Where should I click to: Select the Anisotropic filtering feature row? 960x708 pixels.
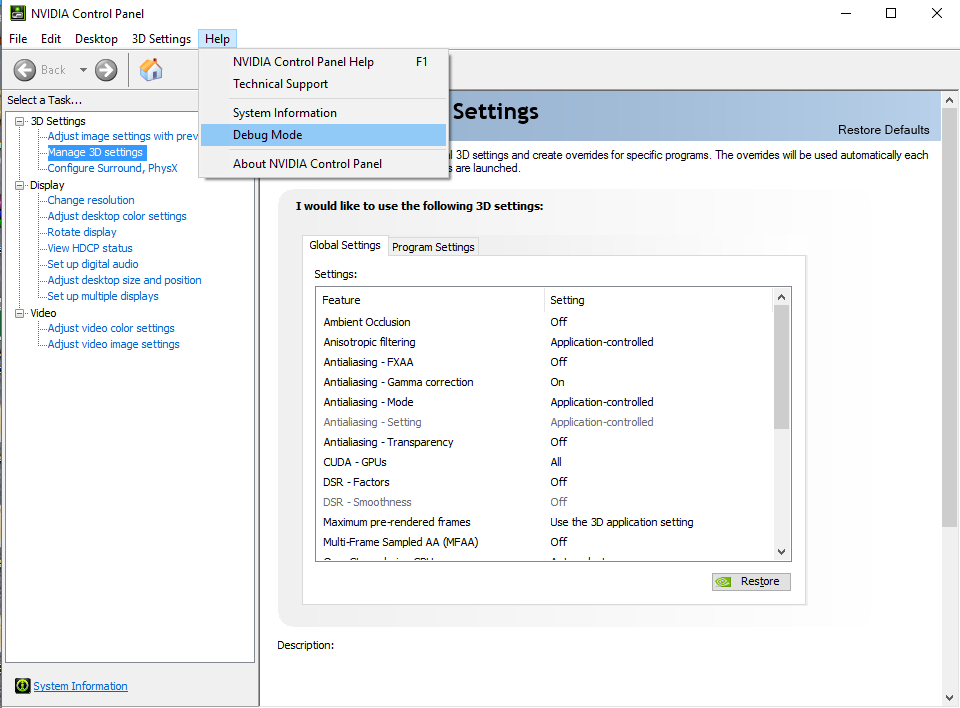pyautogui.click(x=545, y=342)
